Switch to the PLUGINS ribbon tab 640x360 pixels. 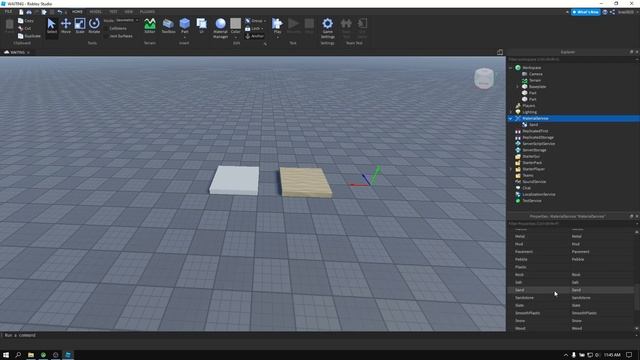pos(147,12)
